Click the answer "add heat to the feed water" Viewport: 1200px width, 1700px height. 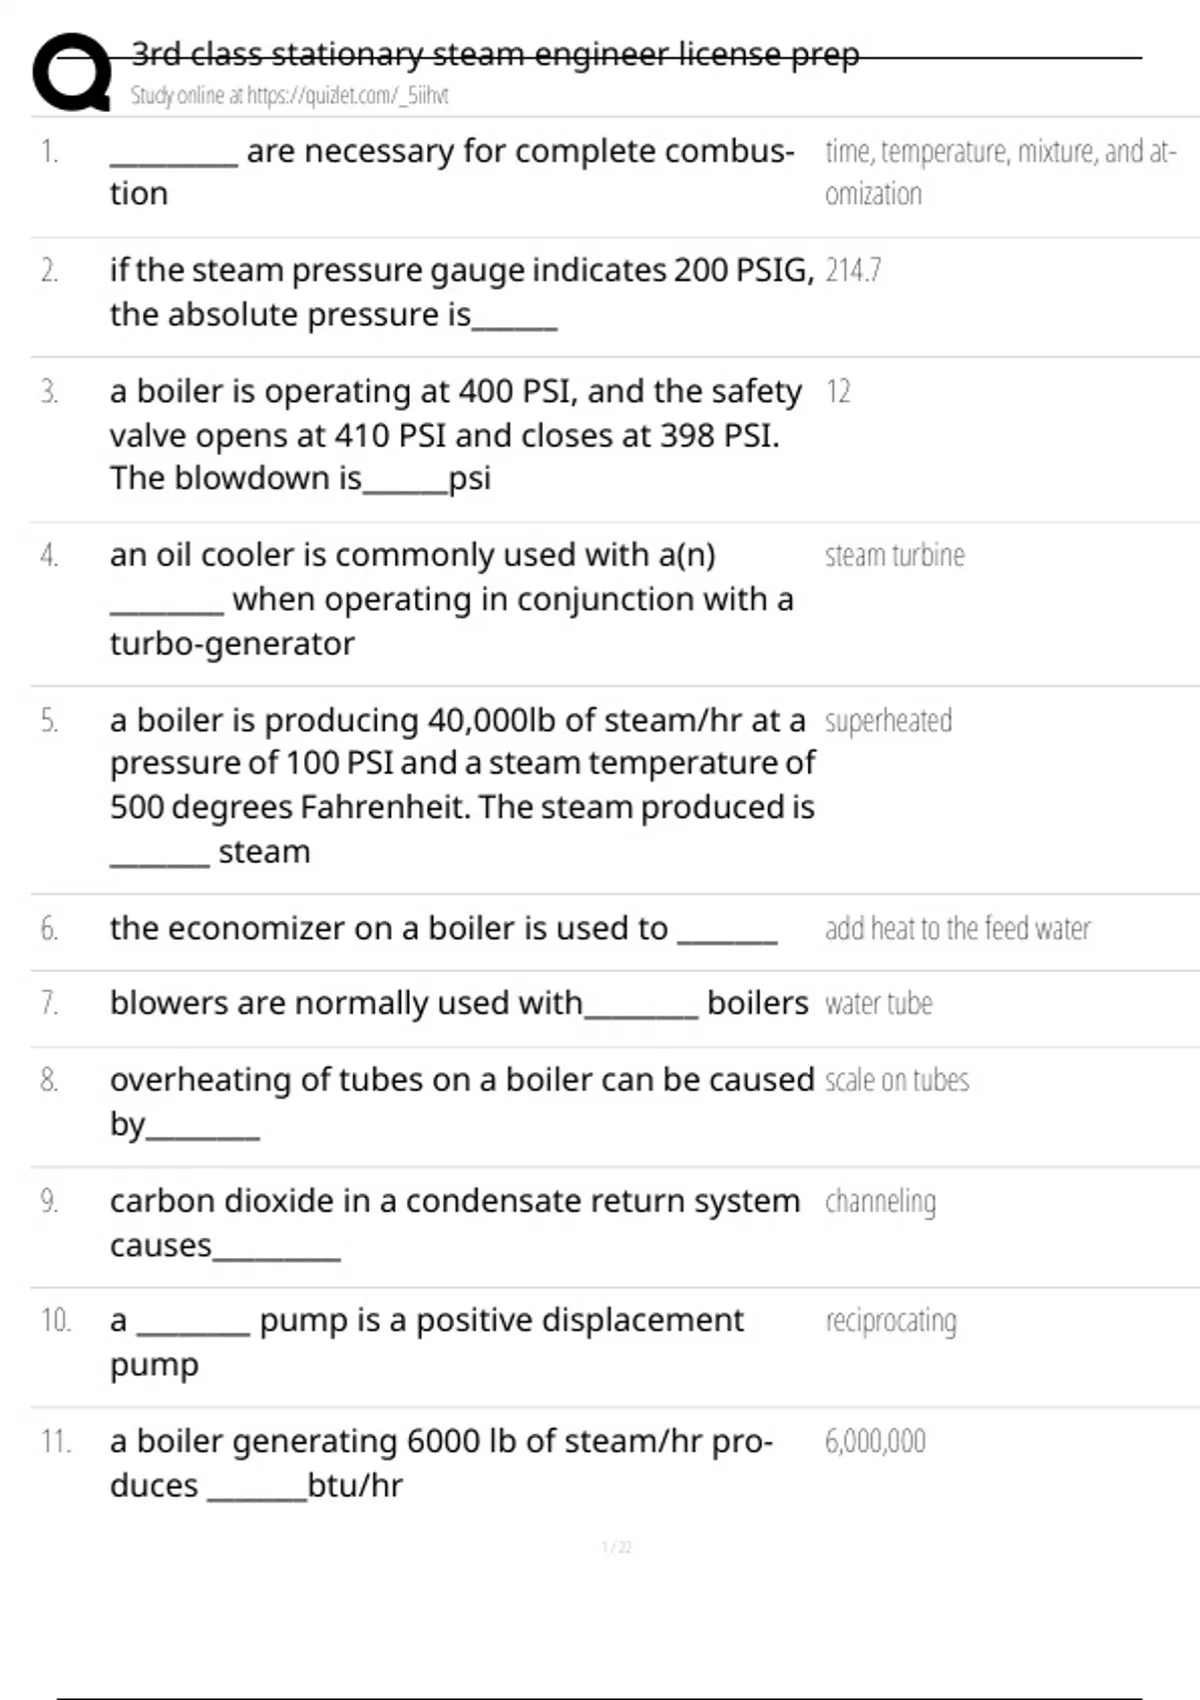[x=957, y=929]
